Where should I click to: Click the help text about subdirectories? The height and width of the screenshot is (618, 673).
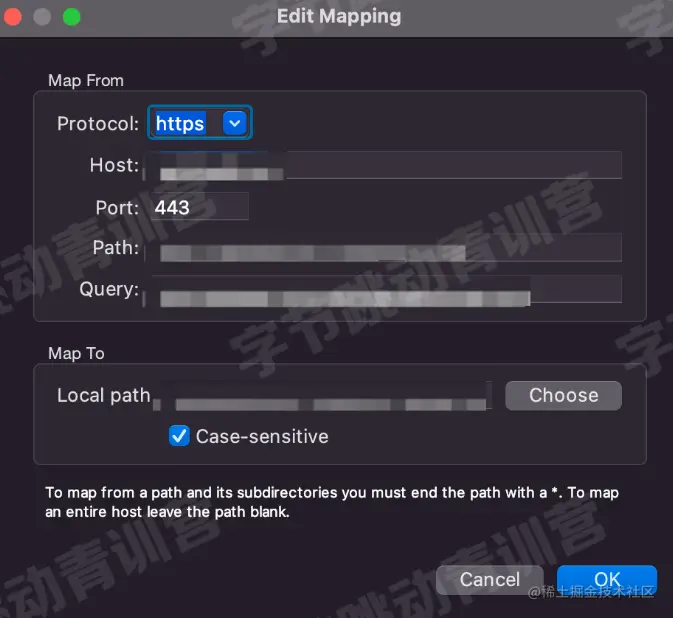click(332, 502)
